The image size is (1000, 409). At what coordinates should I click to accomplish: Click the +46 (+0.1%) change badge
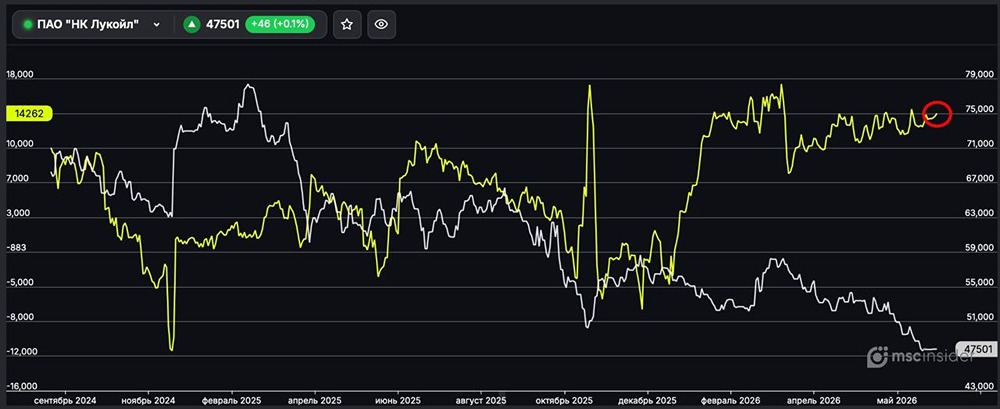[280, 24]
